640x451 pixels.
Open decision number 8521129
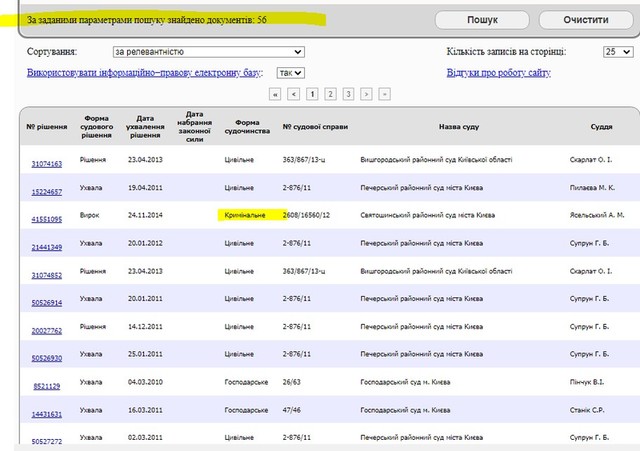coord(47,385)
